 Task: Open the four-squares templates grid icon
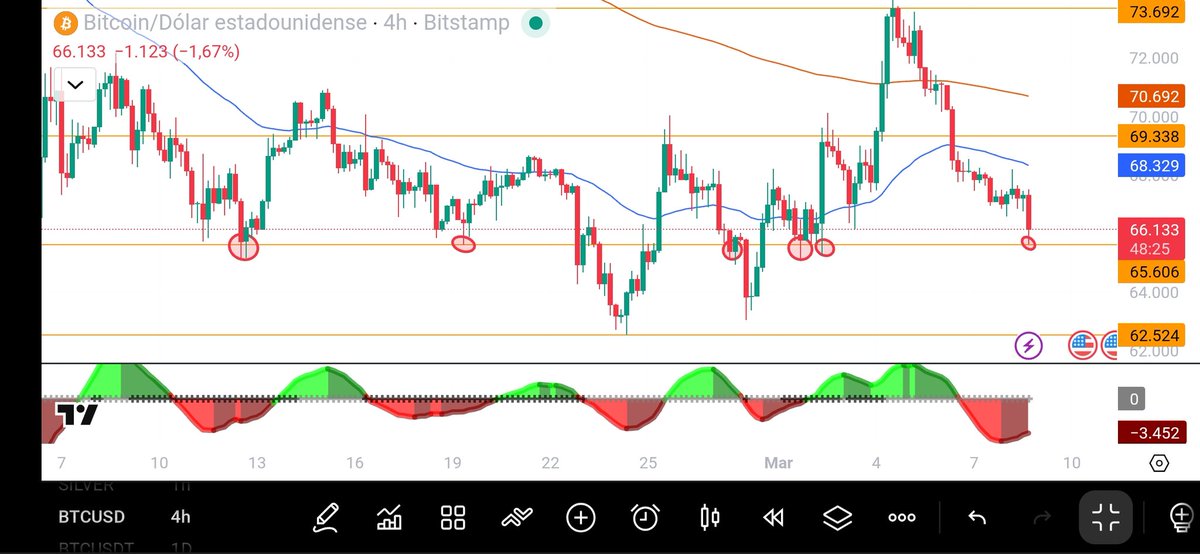coord(453,517)
